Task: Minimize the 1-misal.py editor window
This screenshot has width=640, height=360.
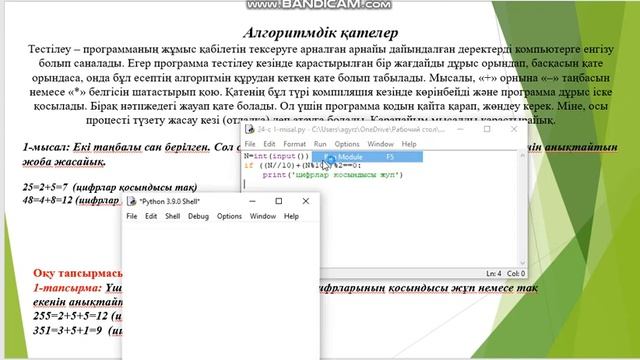Action: point(460,129)
